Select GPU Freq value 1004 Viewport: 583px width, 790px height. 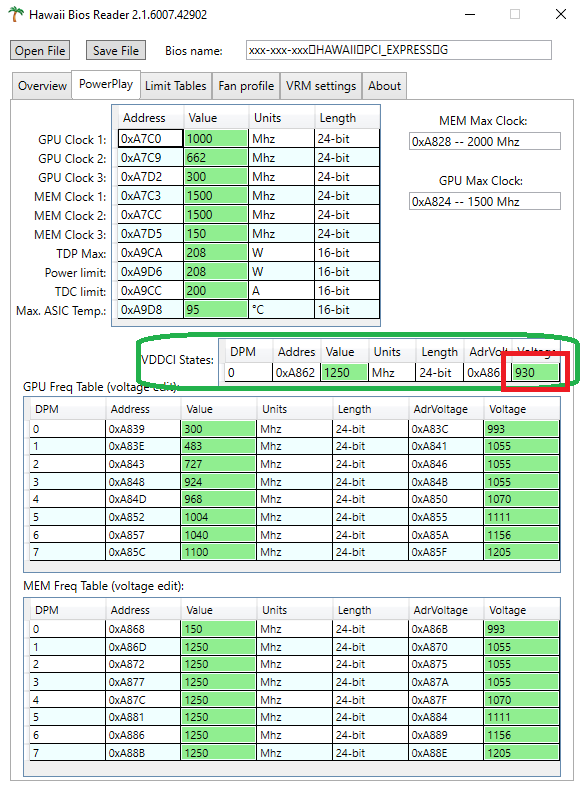pos(218,517)
